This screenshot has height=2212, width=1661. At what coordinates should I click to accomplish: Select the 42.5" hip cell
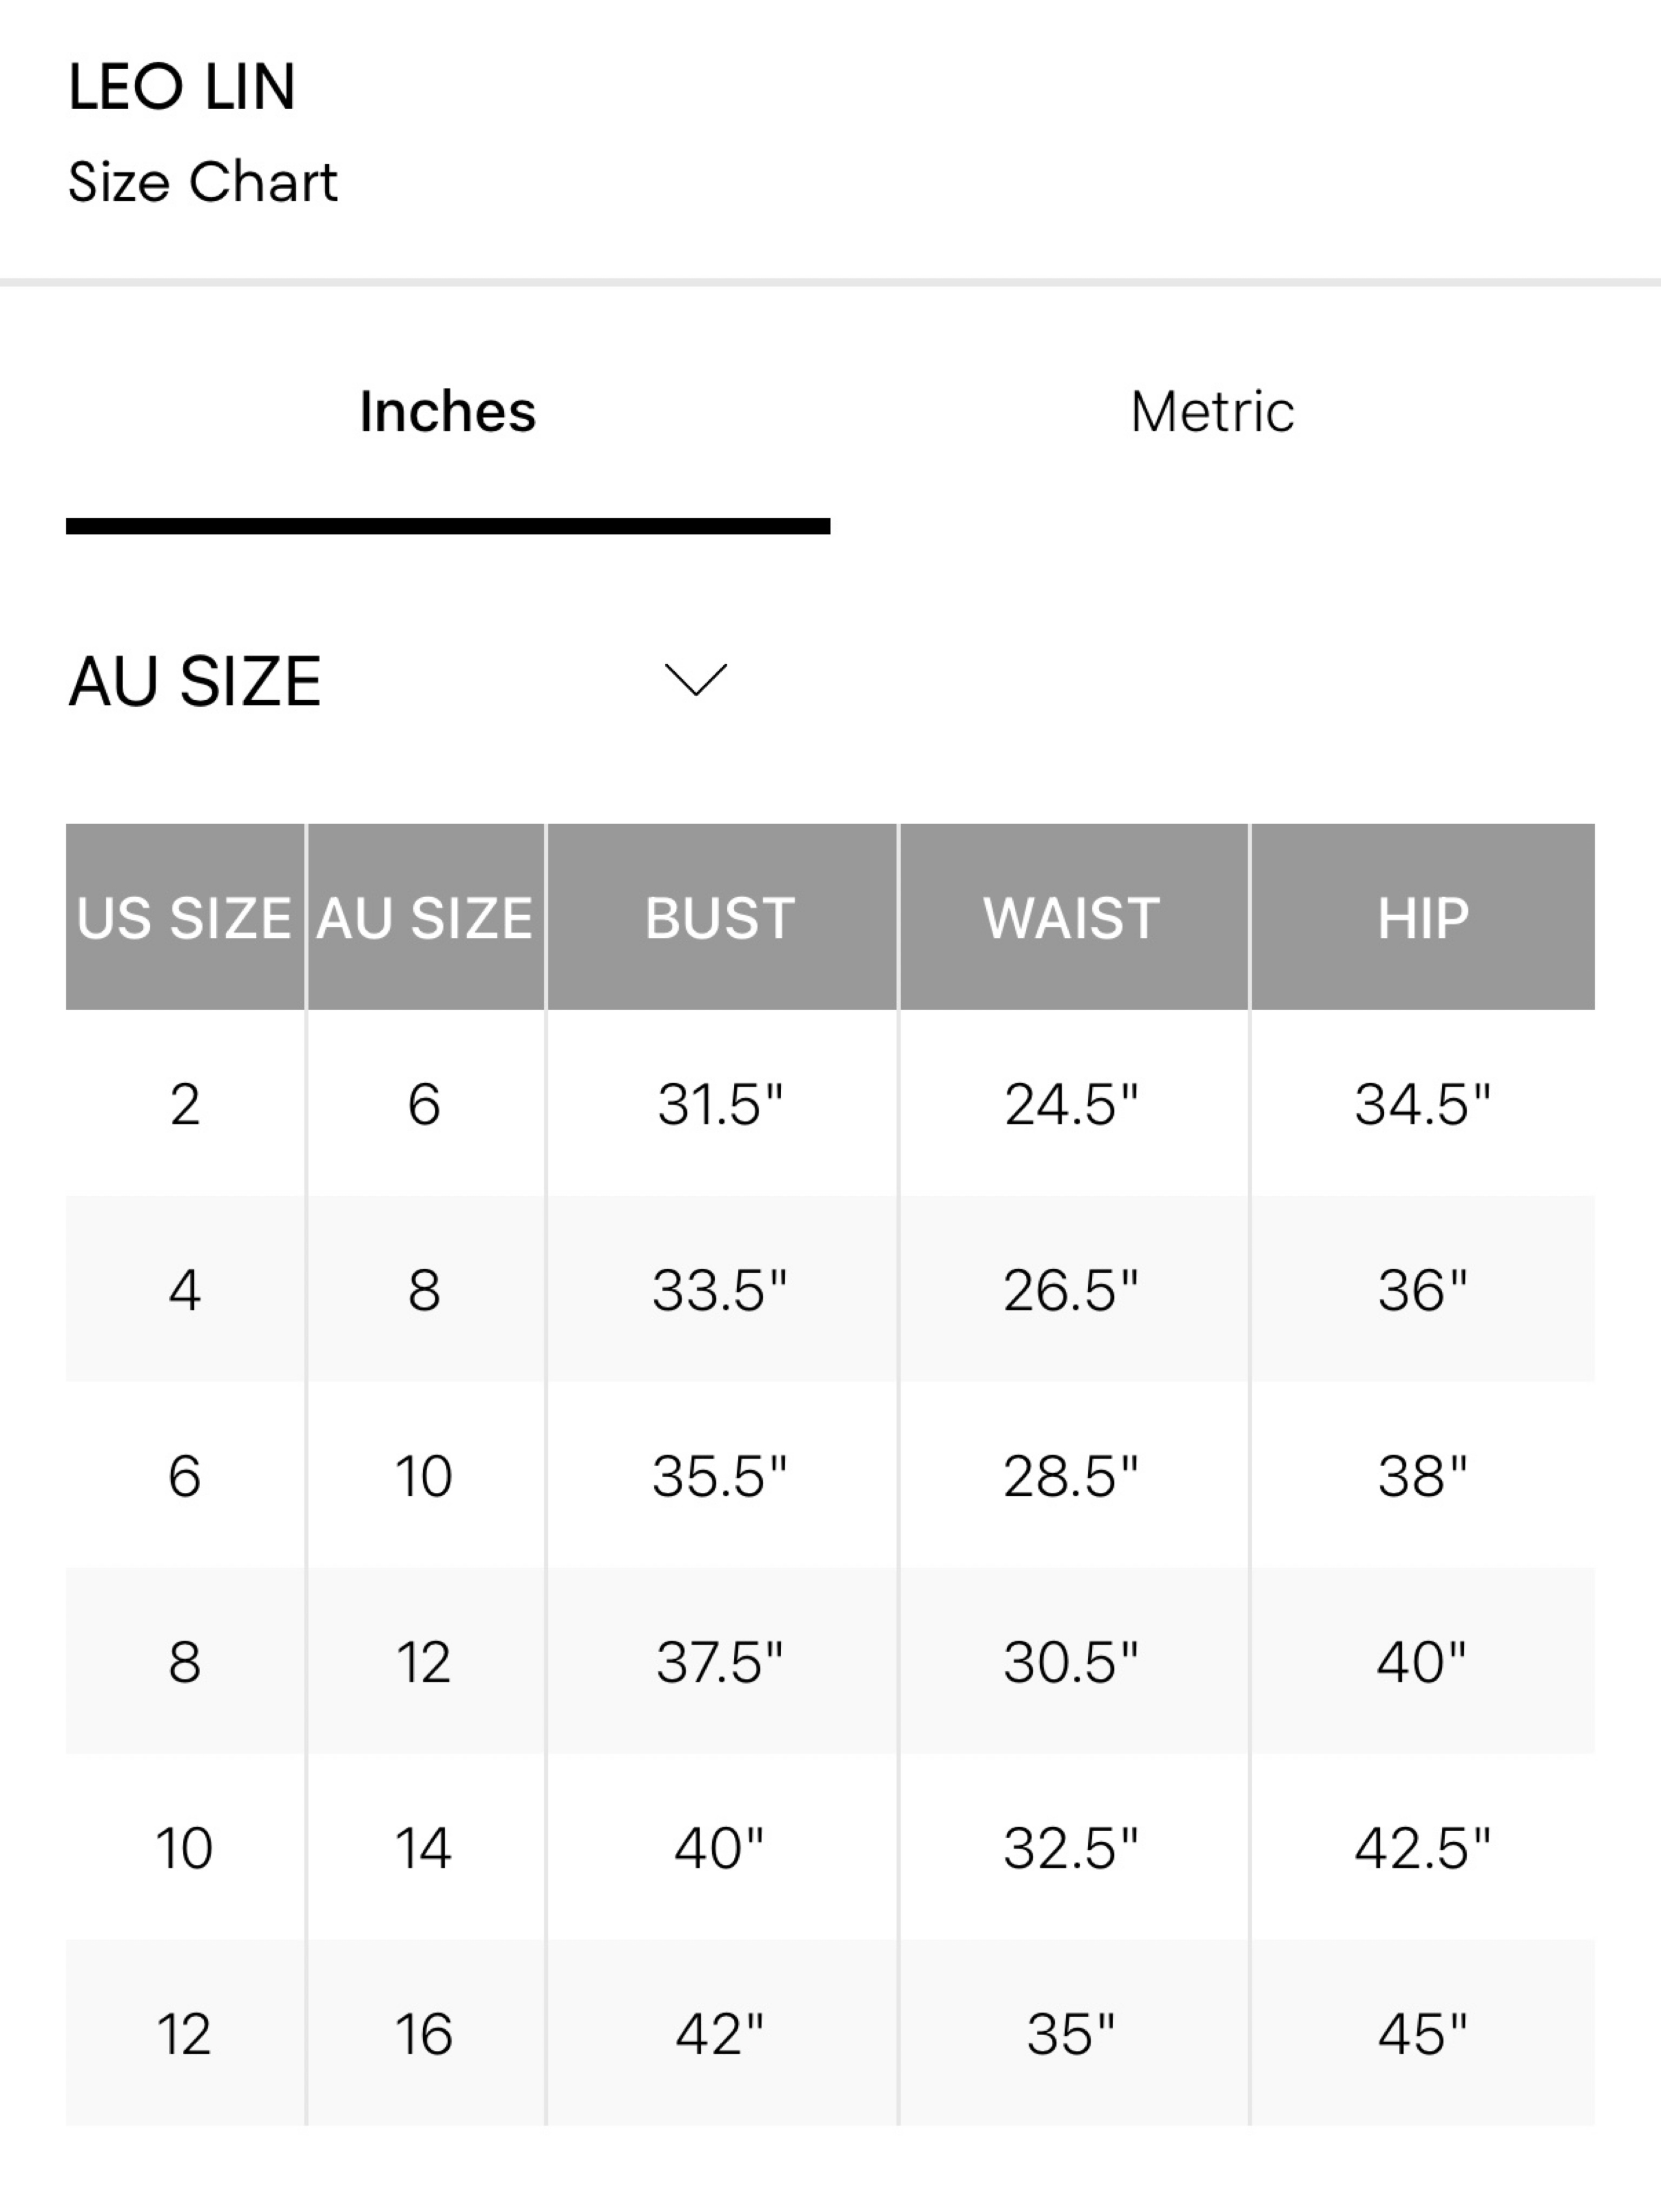click(1423, 1848)
